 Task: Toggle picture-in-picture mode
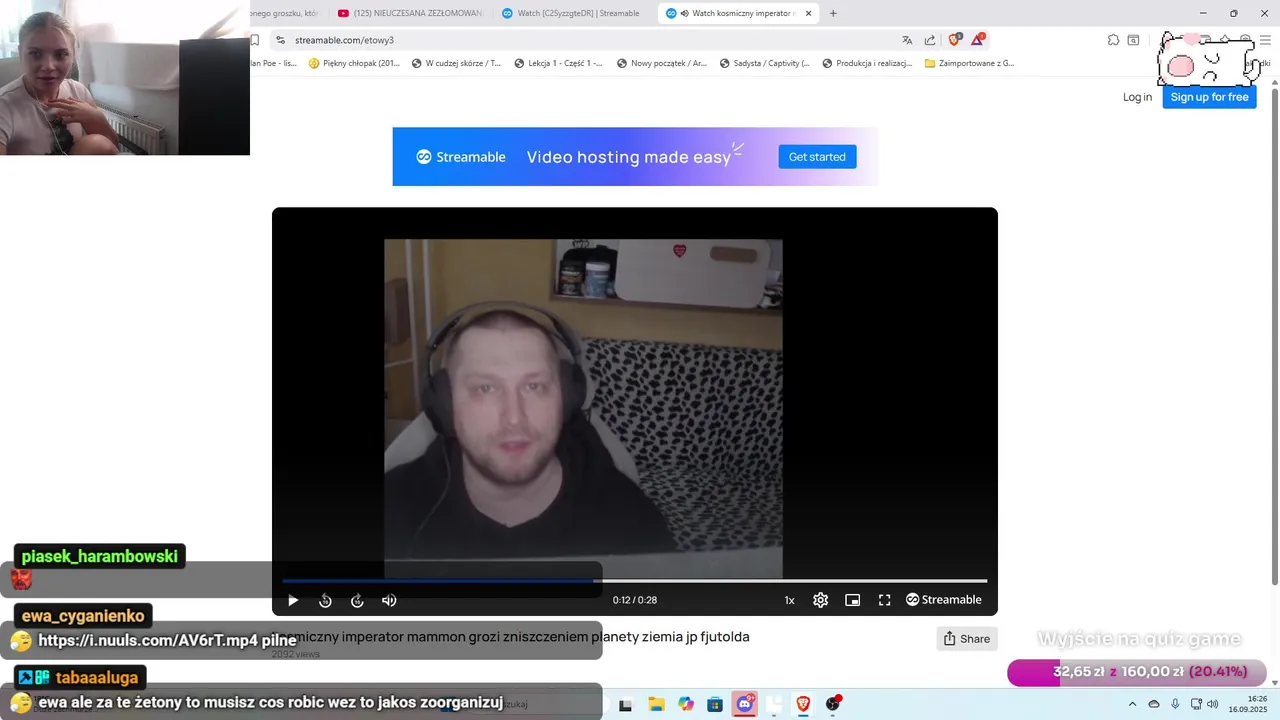(852, 600)
